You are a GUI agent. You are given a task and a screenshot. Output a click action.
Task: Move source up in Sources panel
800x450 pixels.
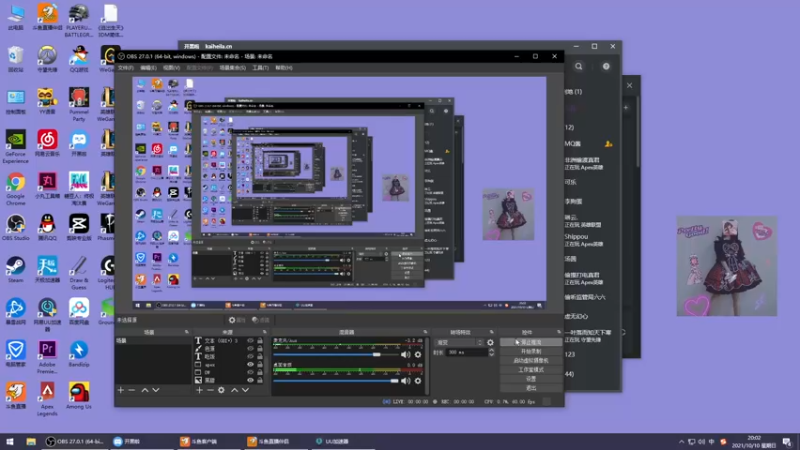point(235,390)
